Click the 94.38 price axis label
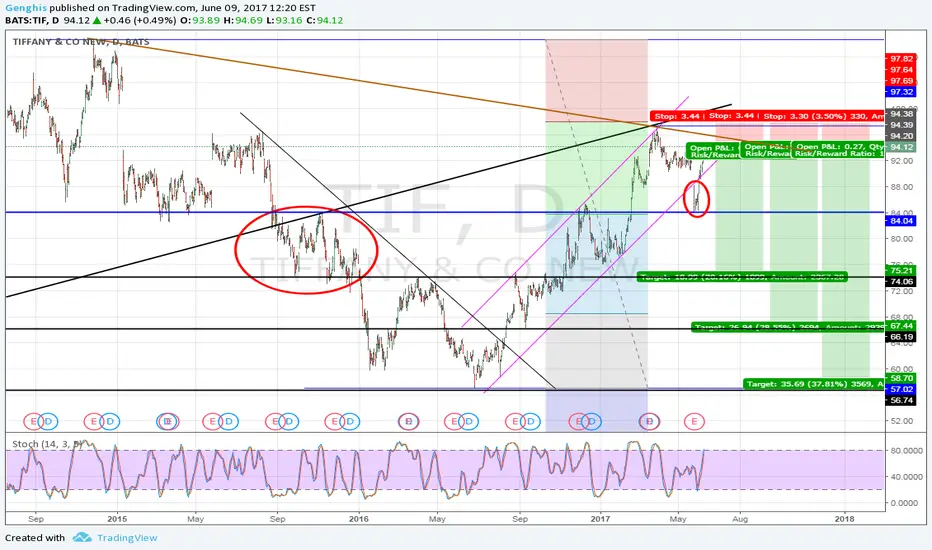The image size is (932, 550). coord(901,114)
